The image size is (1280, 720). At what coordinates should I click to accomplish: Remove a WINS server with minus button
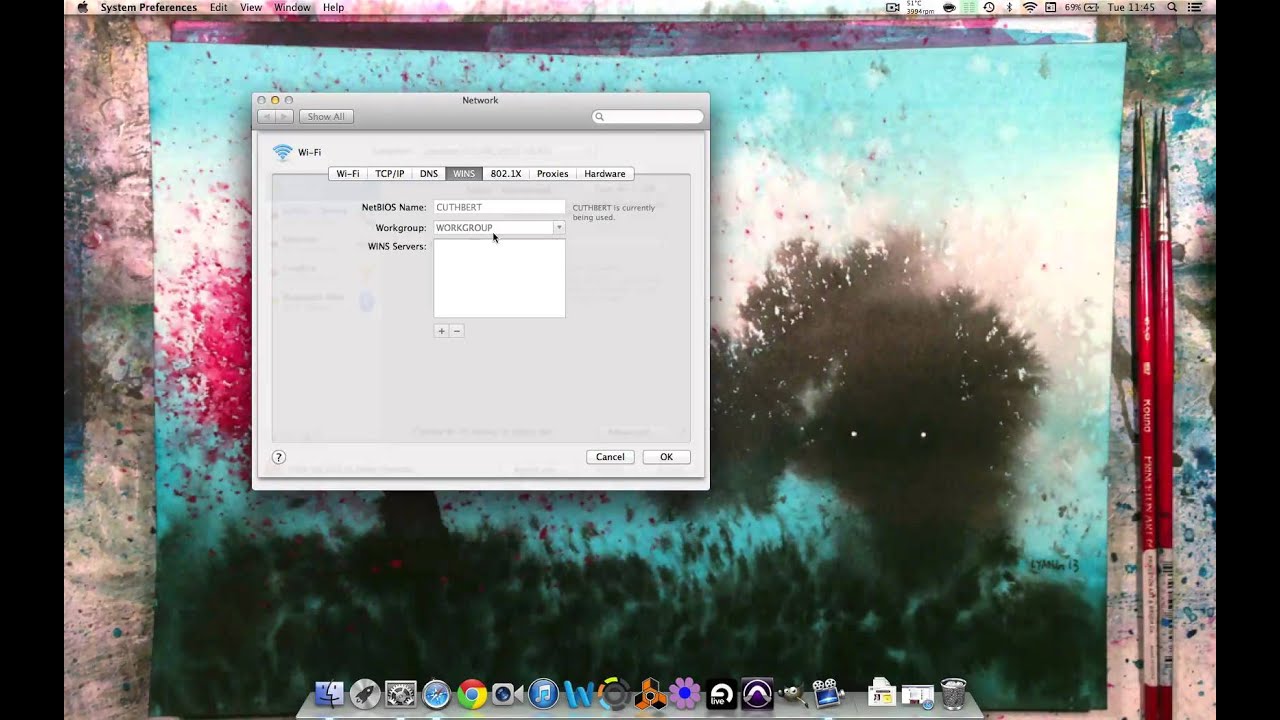coord(457,331)
